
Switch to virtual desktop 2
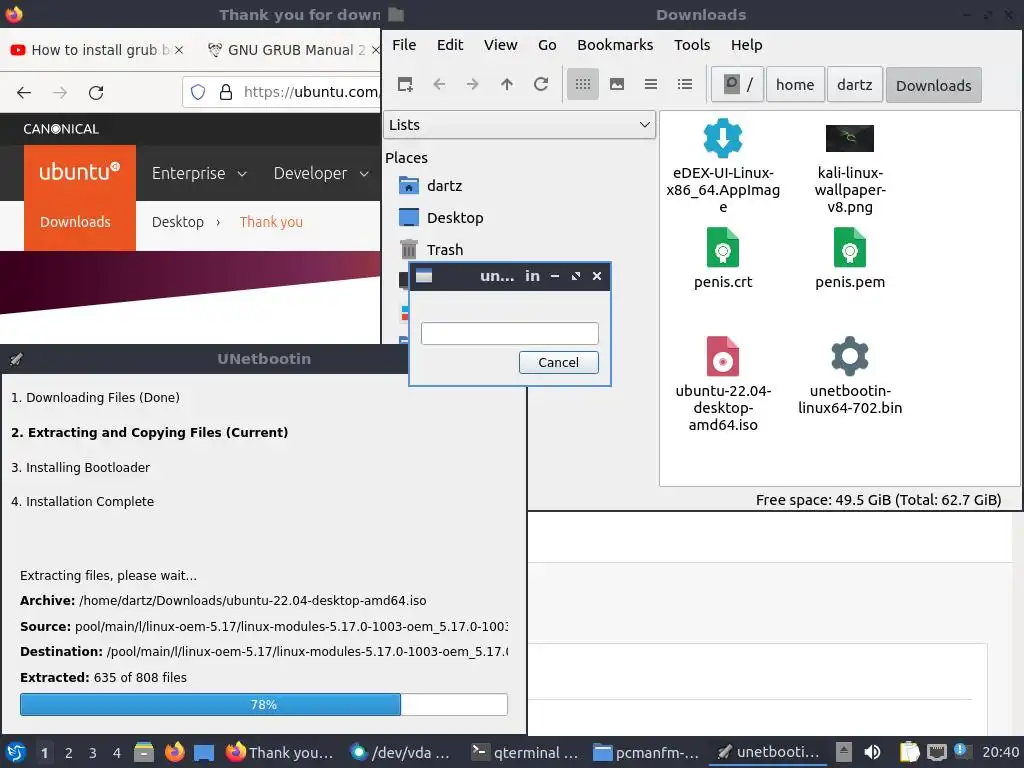(69, 753)
